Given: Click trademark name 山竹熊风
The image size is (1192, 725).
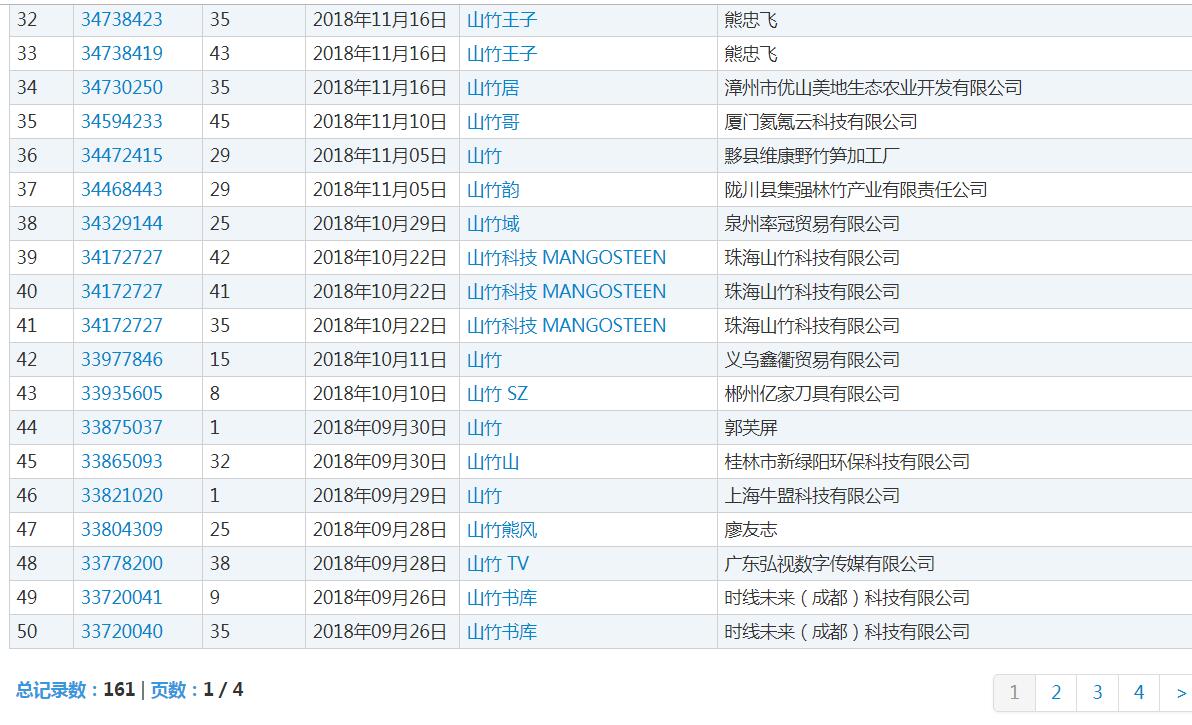Looking at the screenshot, I should click(x=502, y=530).
